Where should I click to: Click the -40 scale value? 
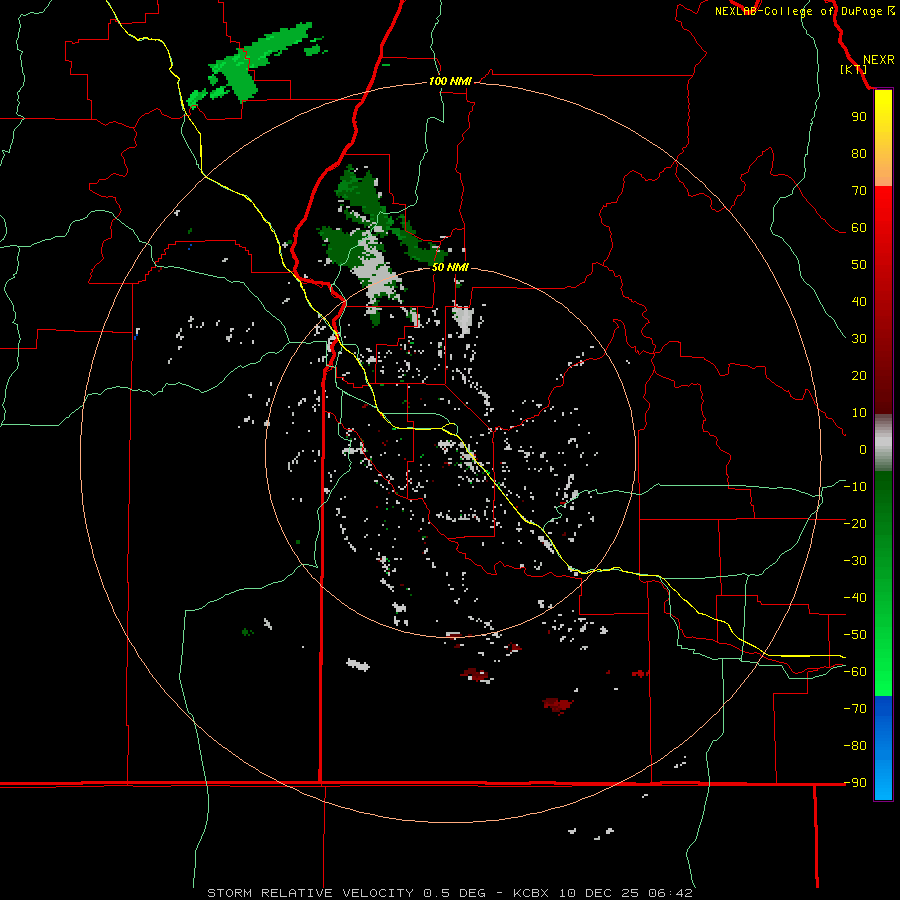pyautogui.click(x=855, y=598)
